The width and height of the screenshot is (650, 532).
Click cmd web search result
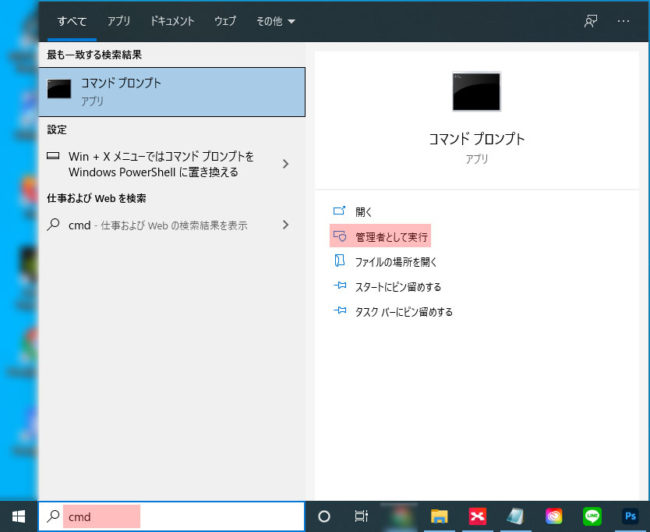point(158,225)
